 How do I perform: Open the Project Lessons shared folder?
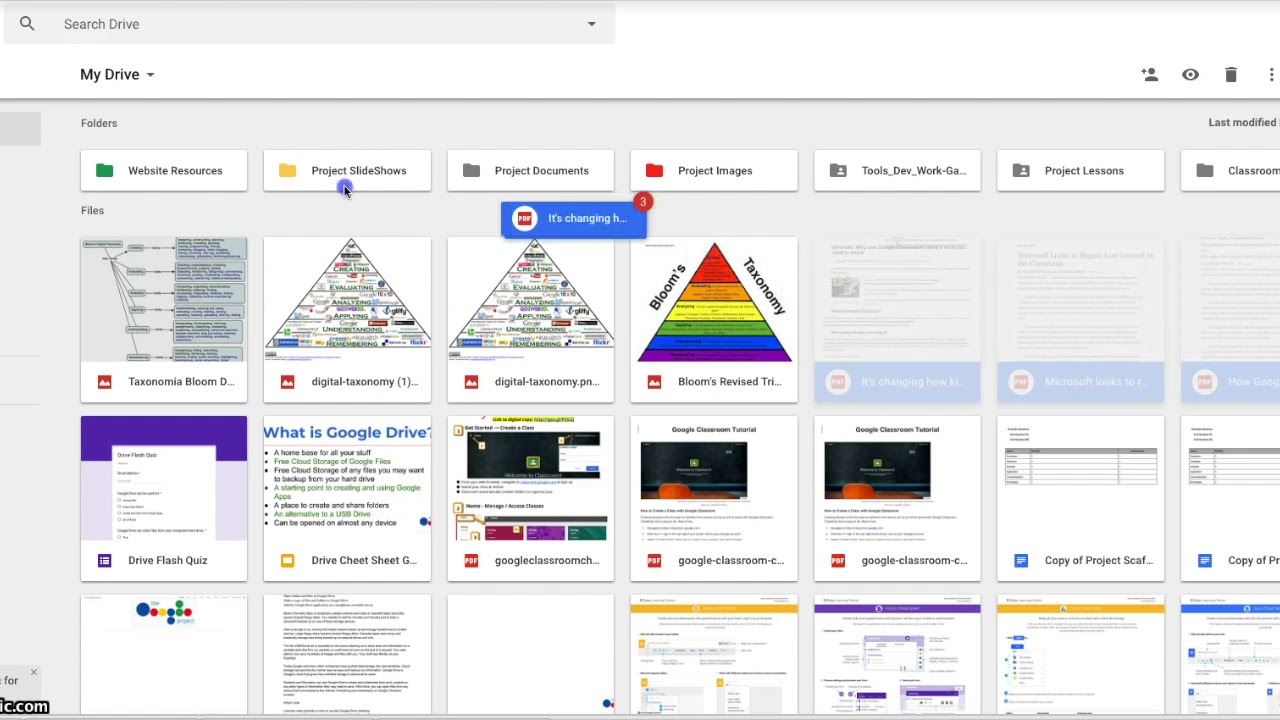pos(1081,171)
